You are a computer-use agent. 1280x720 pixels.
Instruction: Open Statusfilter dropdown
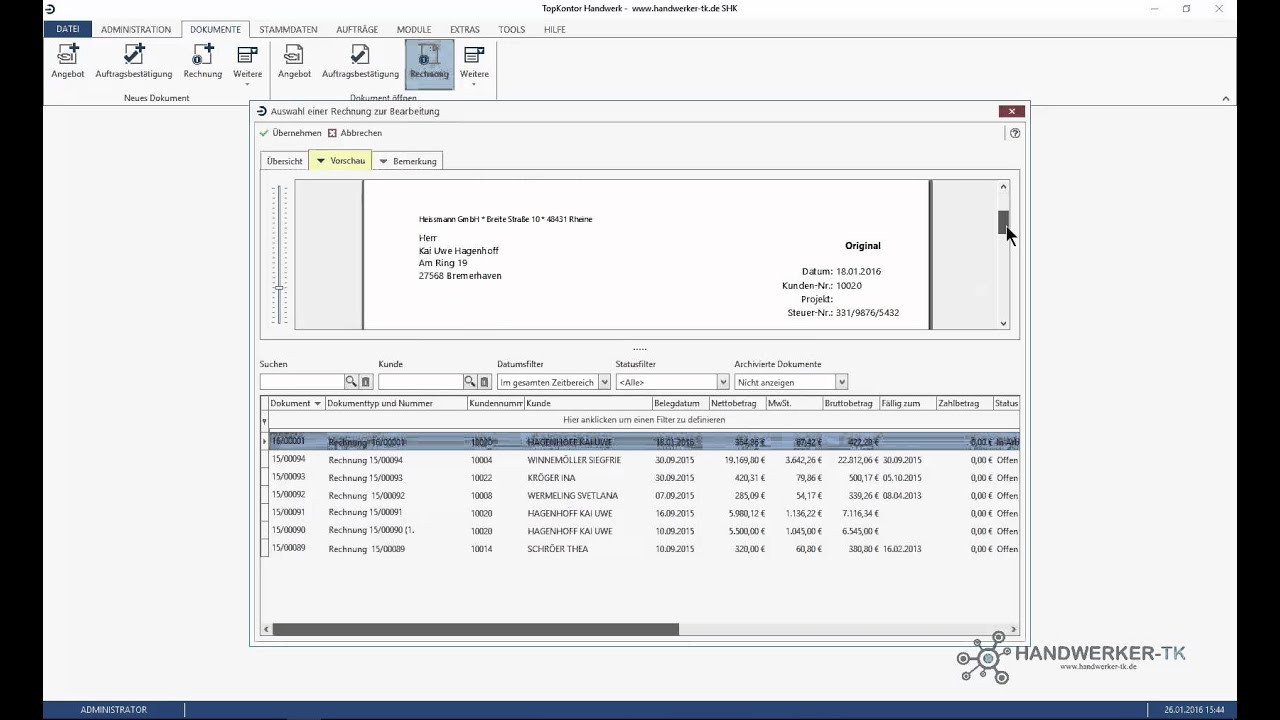pyautogui.click(x=722, y=382)
